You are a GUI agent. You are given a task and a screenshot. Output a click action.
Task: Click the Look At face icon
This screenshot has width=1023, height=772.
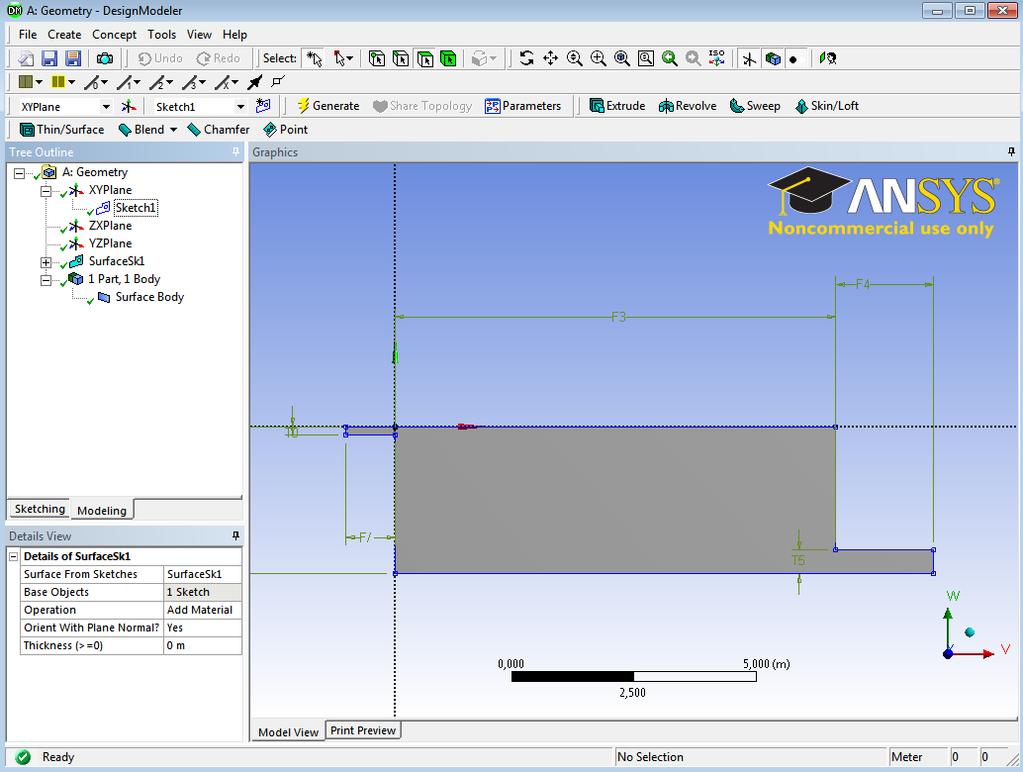point(828,59)
